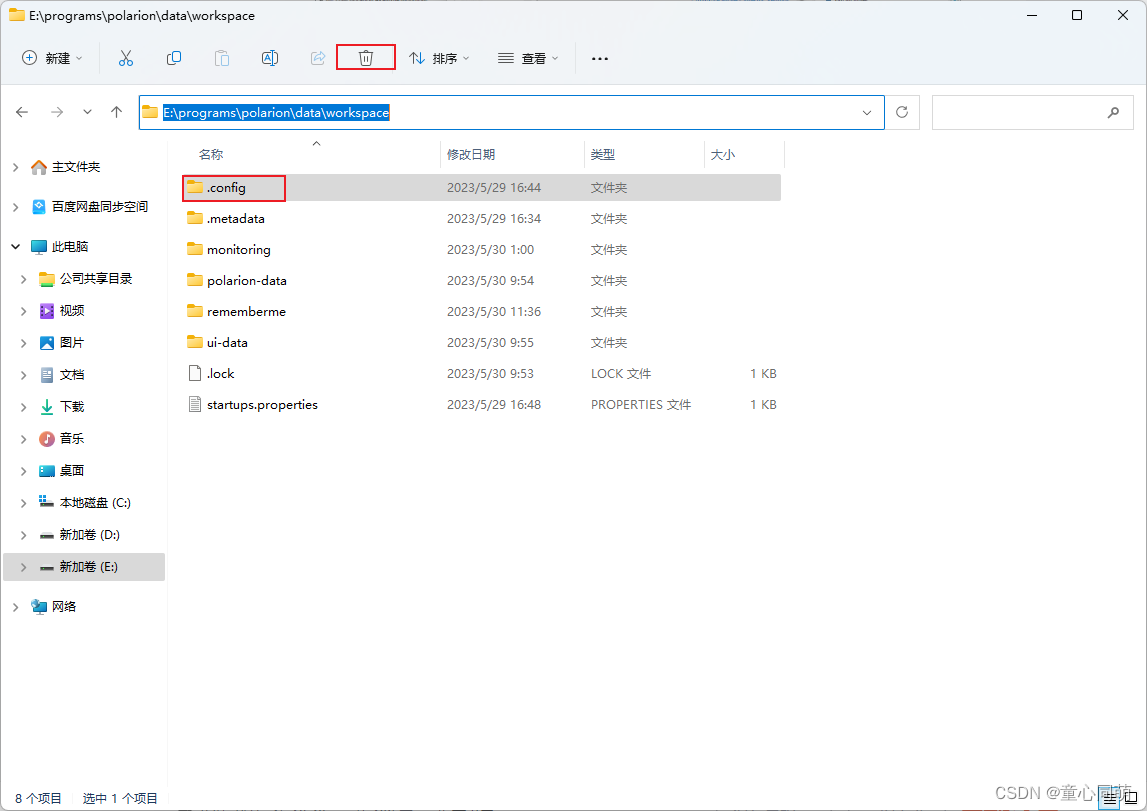Image resolution: width=1147 pixels, height=811 pixels.
Task: Expand the 百度网盘同步空间 tree node
Action: (15, 208)
